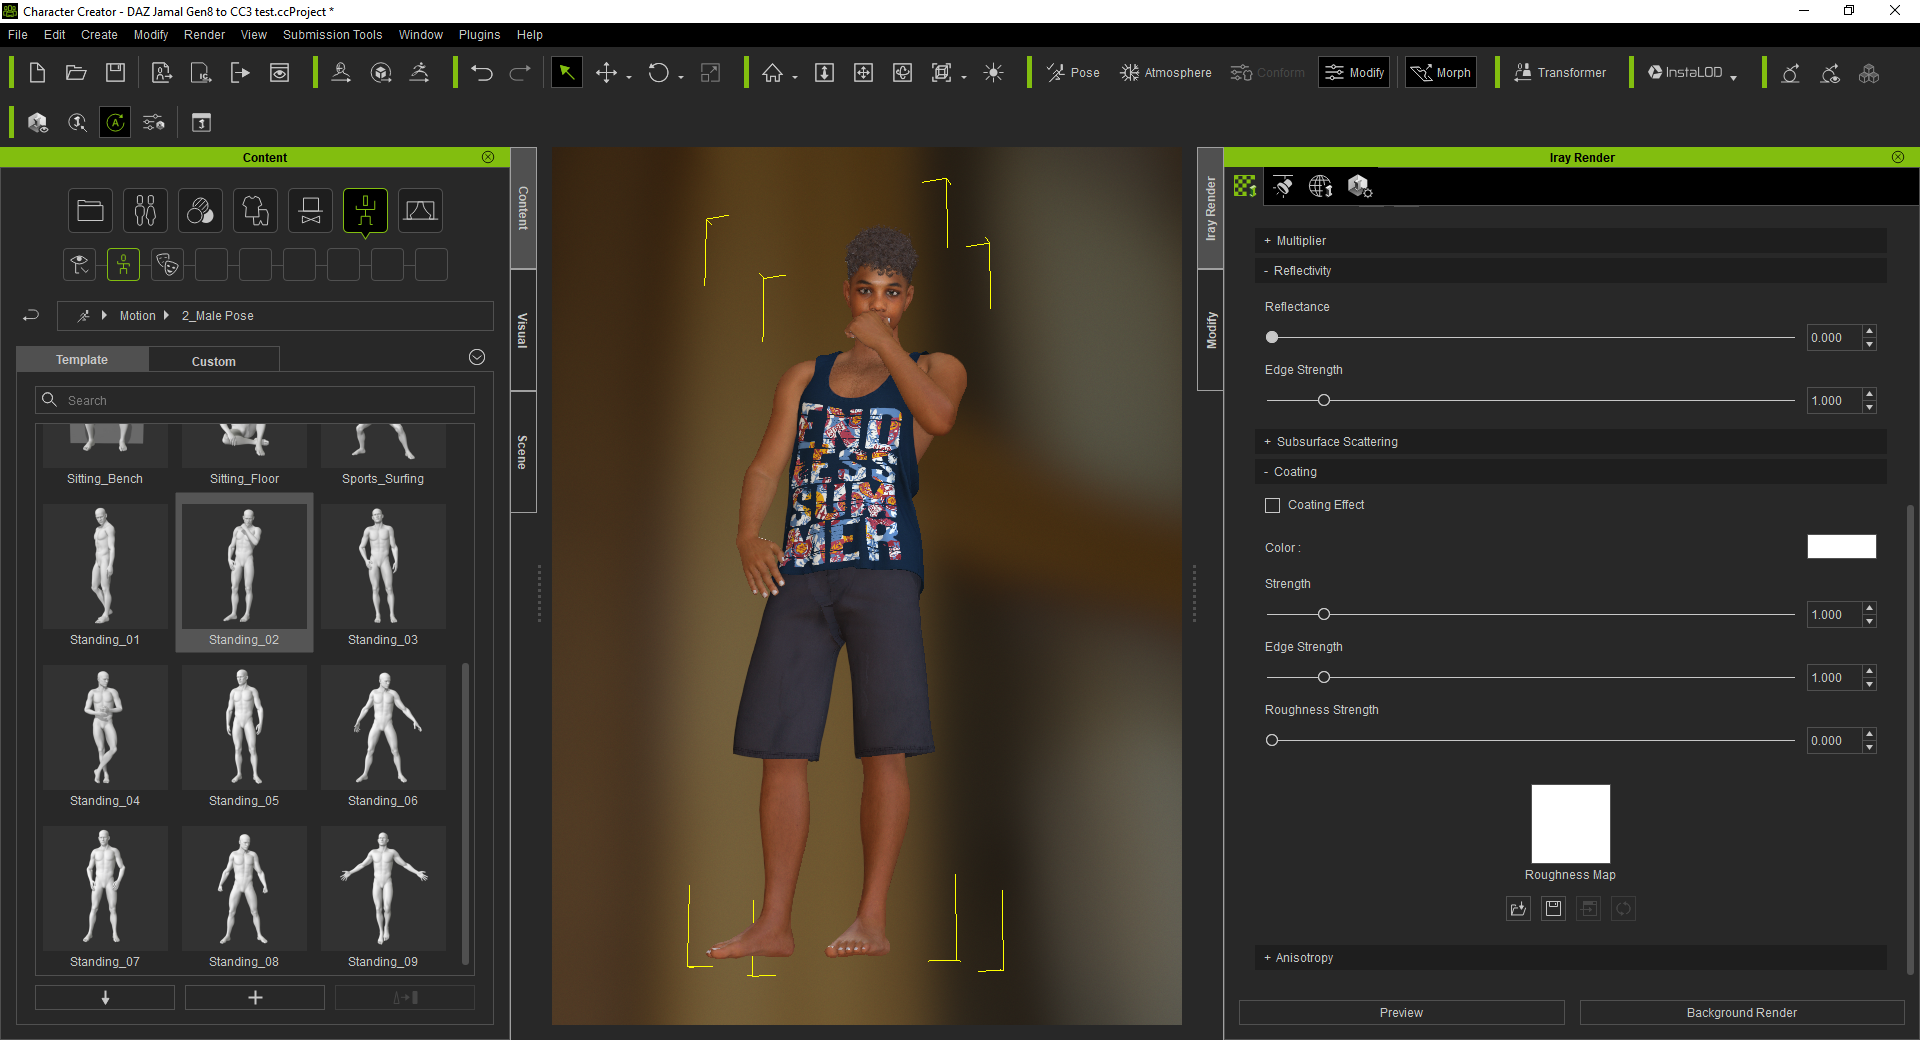Collapse the Coating section
This screenshot has height=1040, width=1920.
pyautogui.click(x=1570, y=472)
